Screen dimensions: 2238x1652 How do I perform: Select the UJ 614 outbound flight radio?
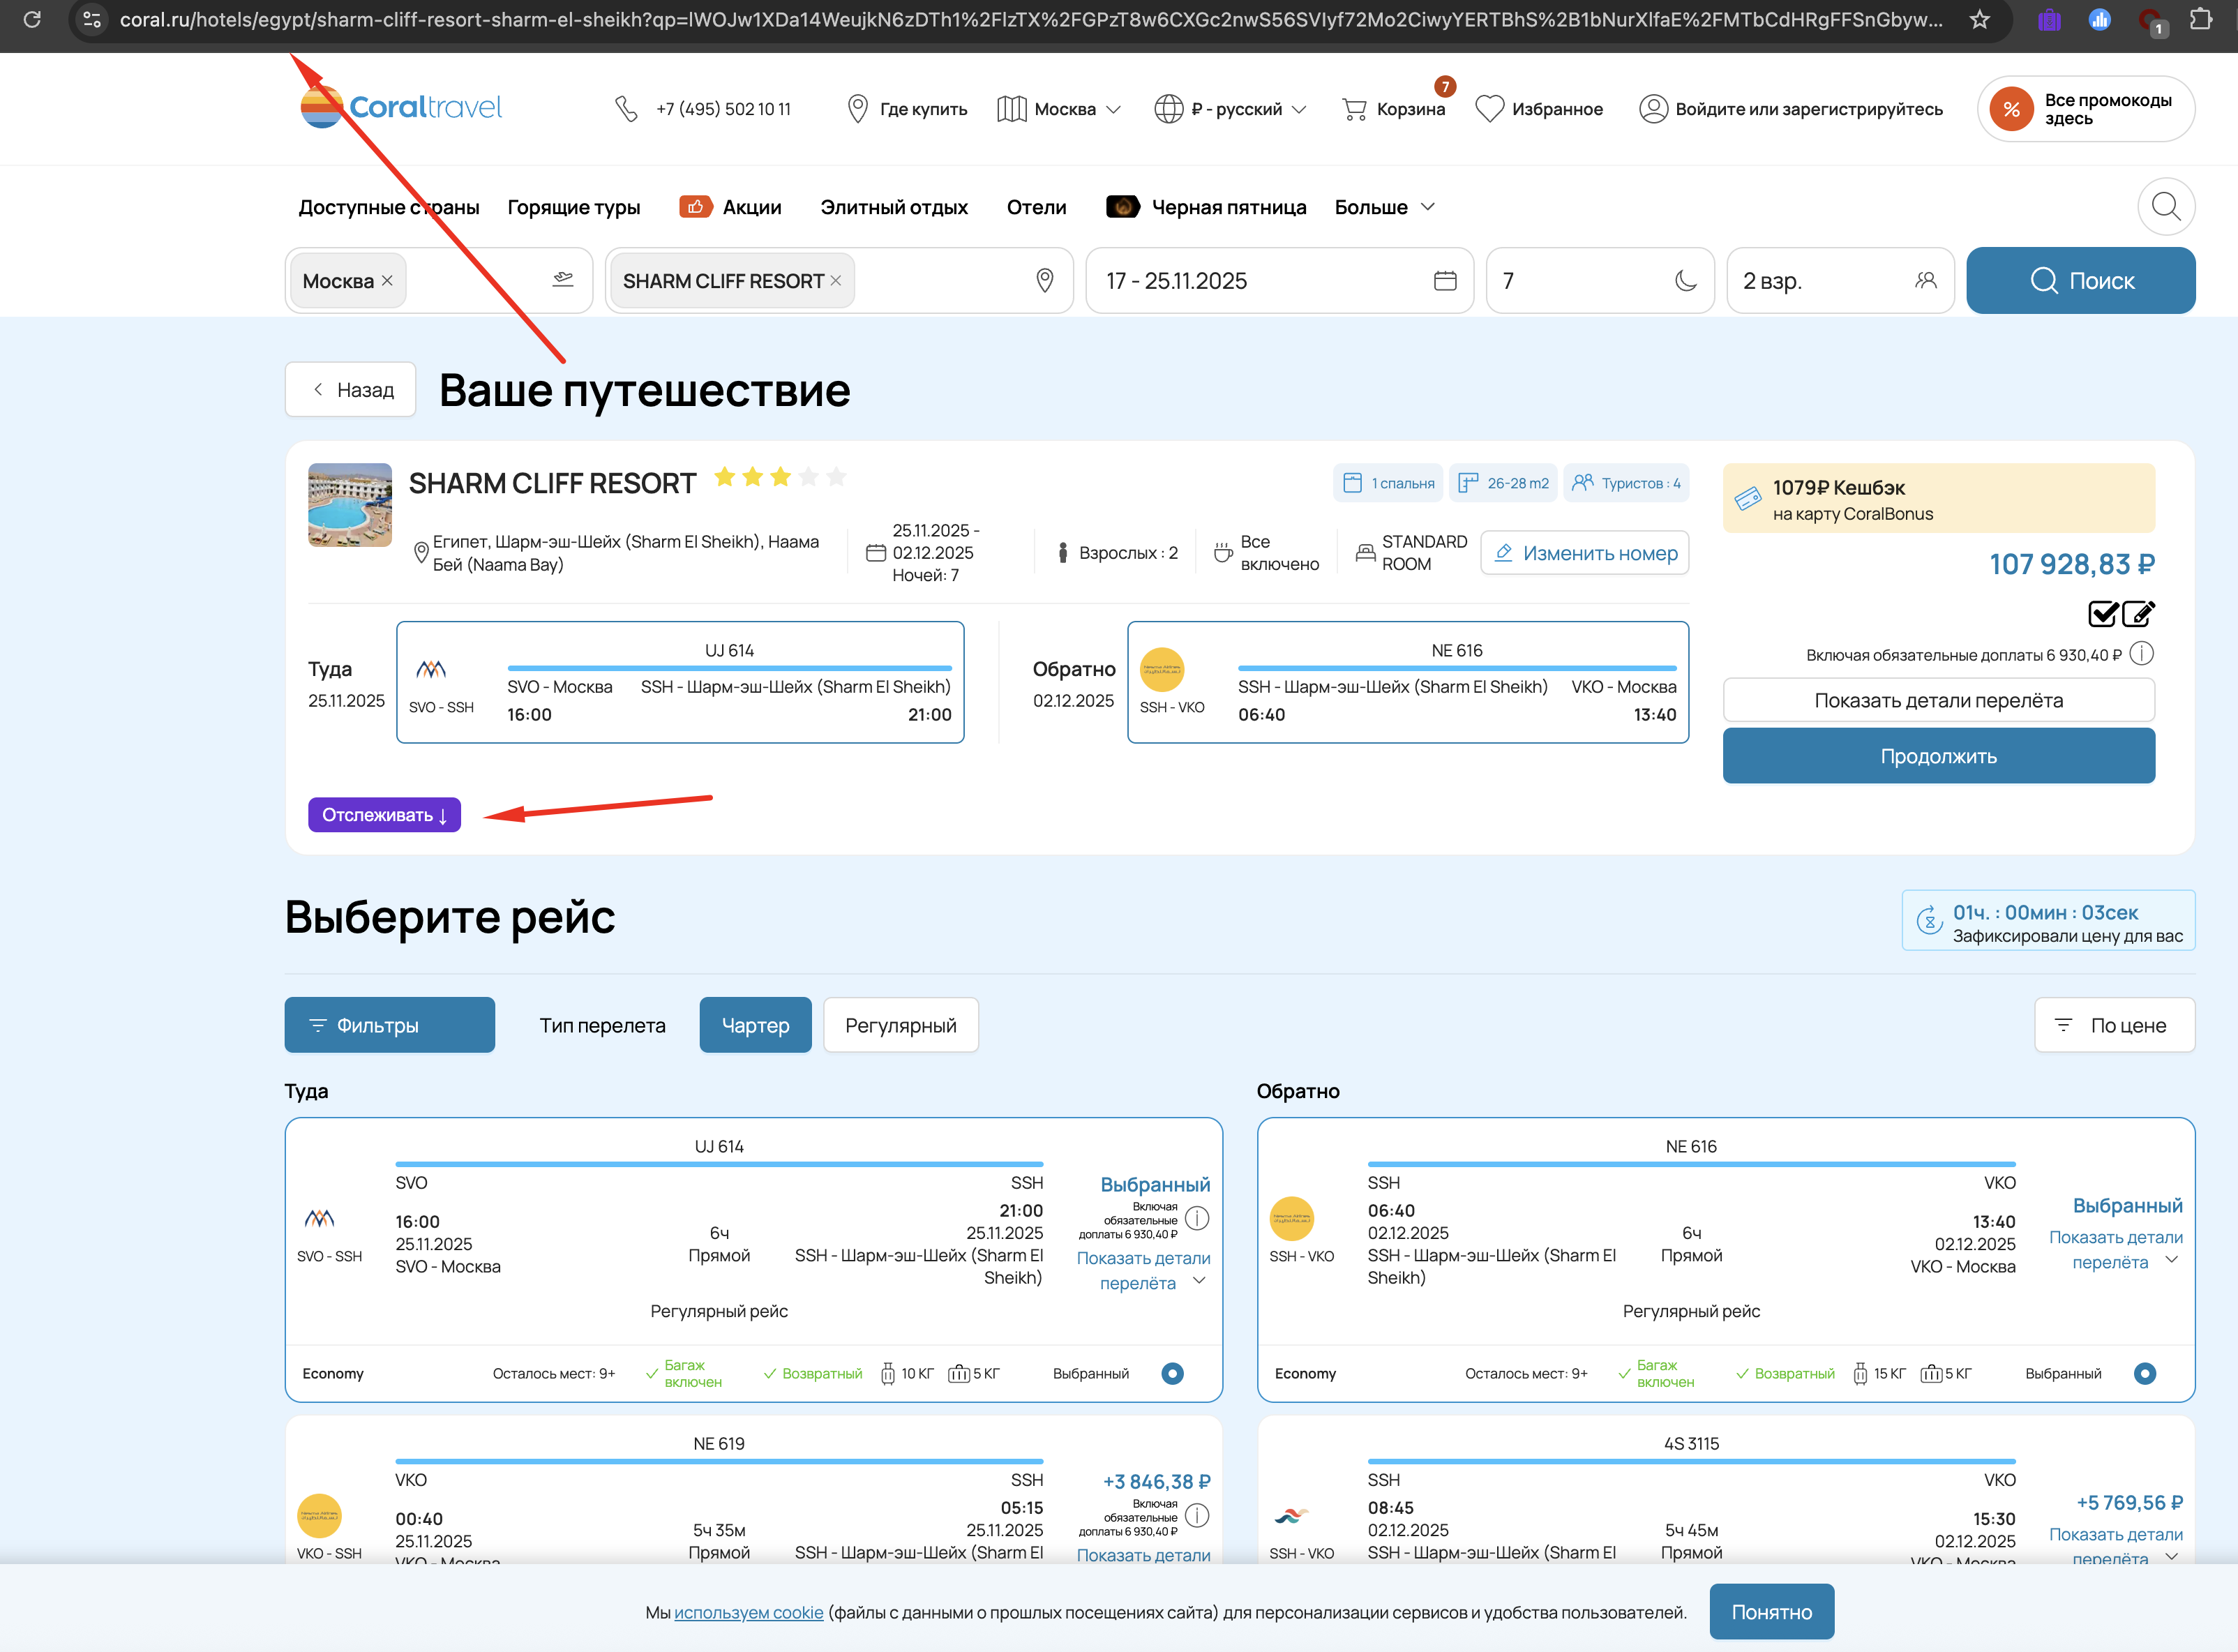(1172, 1373)
